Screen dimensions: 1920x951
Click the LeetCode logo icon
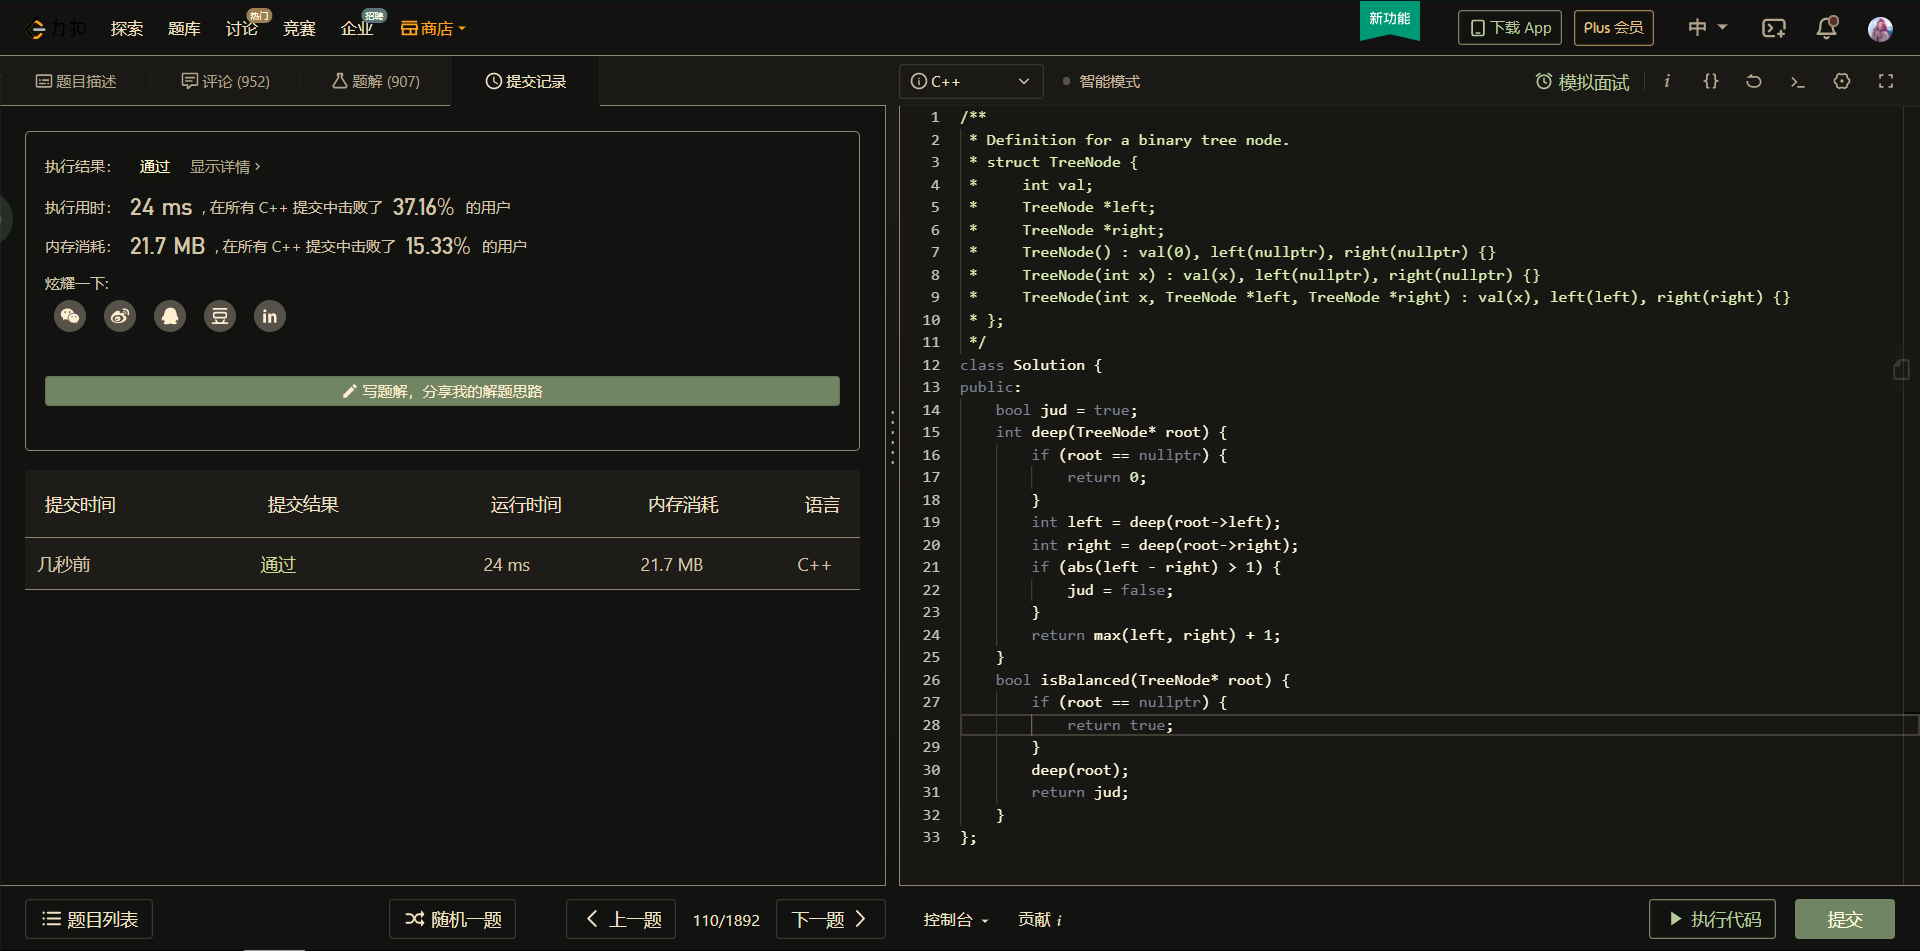tap(38, 28)
